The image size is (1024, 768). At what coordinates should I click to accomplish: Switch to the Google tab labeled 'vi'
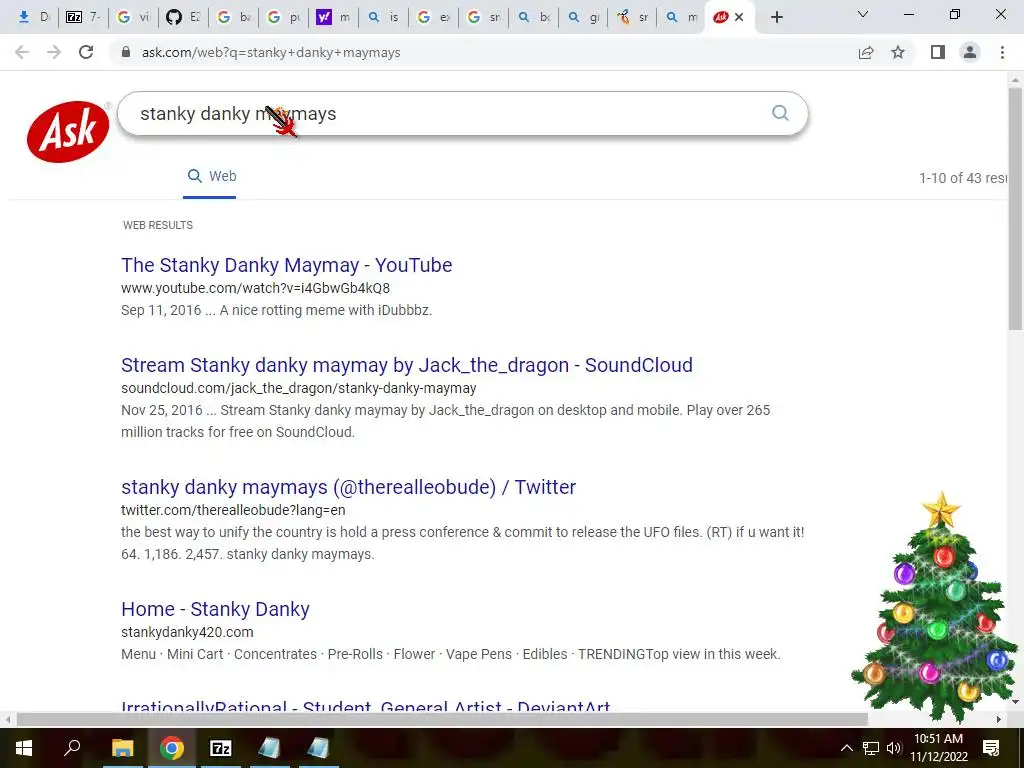(x=133, y=18)
